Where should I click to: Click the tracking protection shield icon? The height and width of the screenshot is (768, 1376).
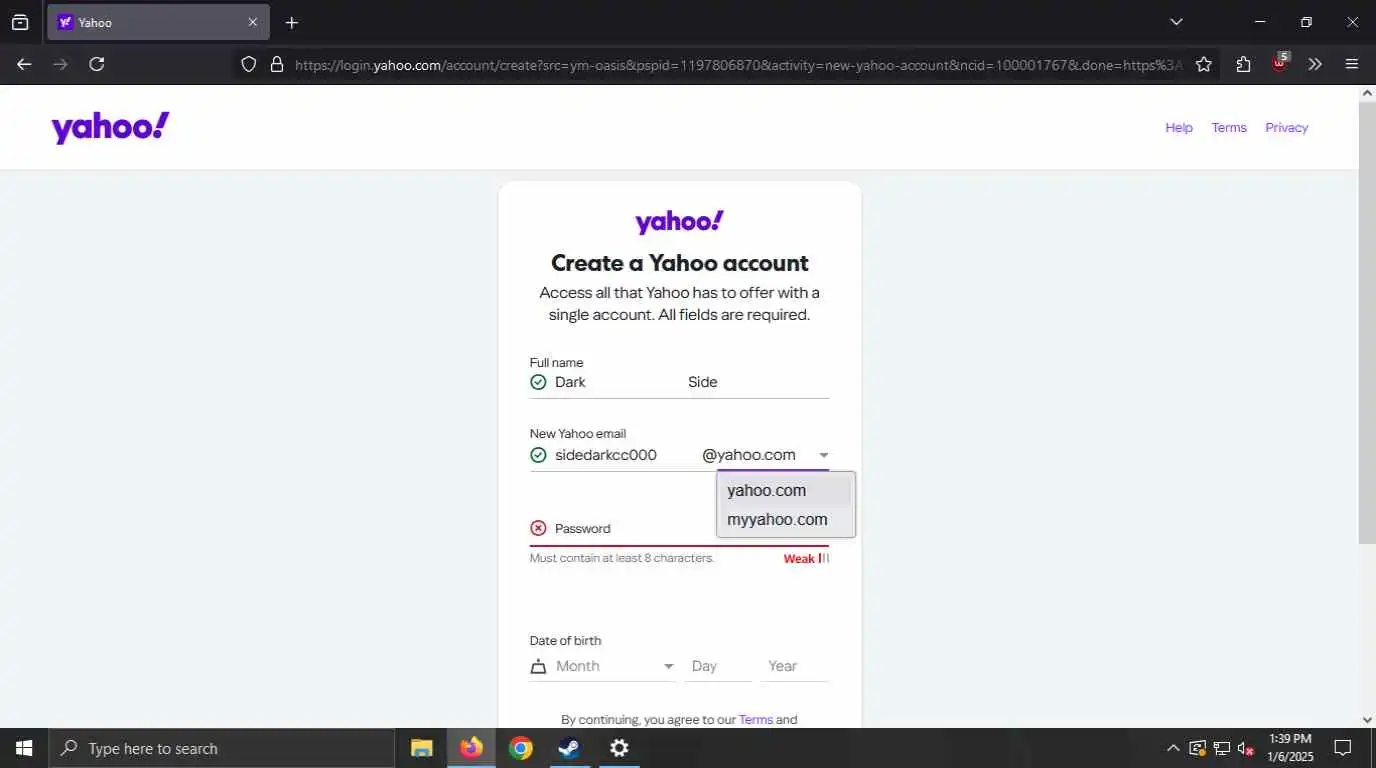(249, 64)
